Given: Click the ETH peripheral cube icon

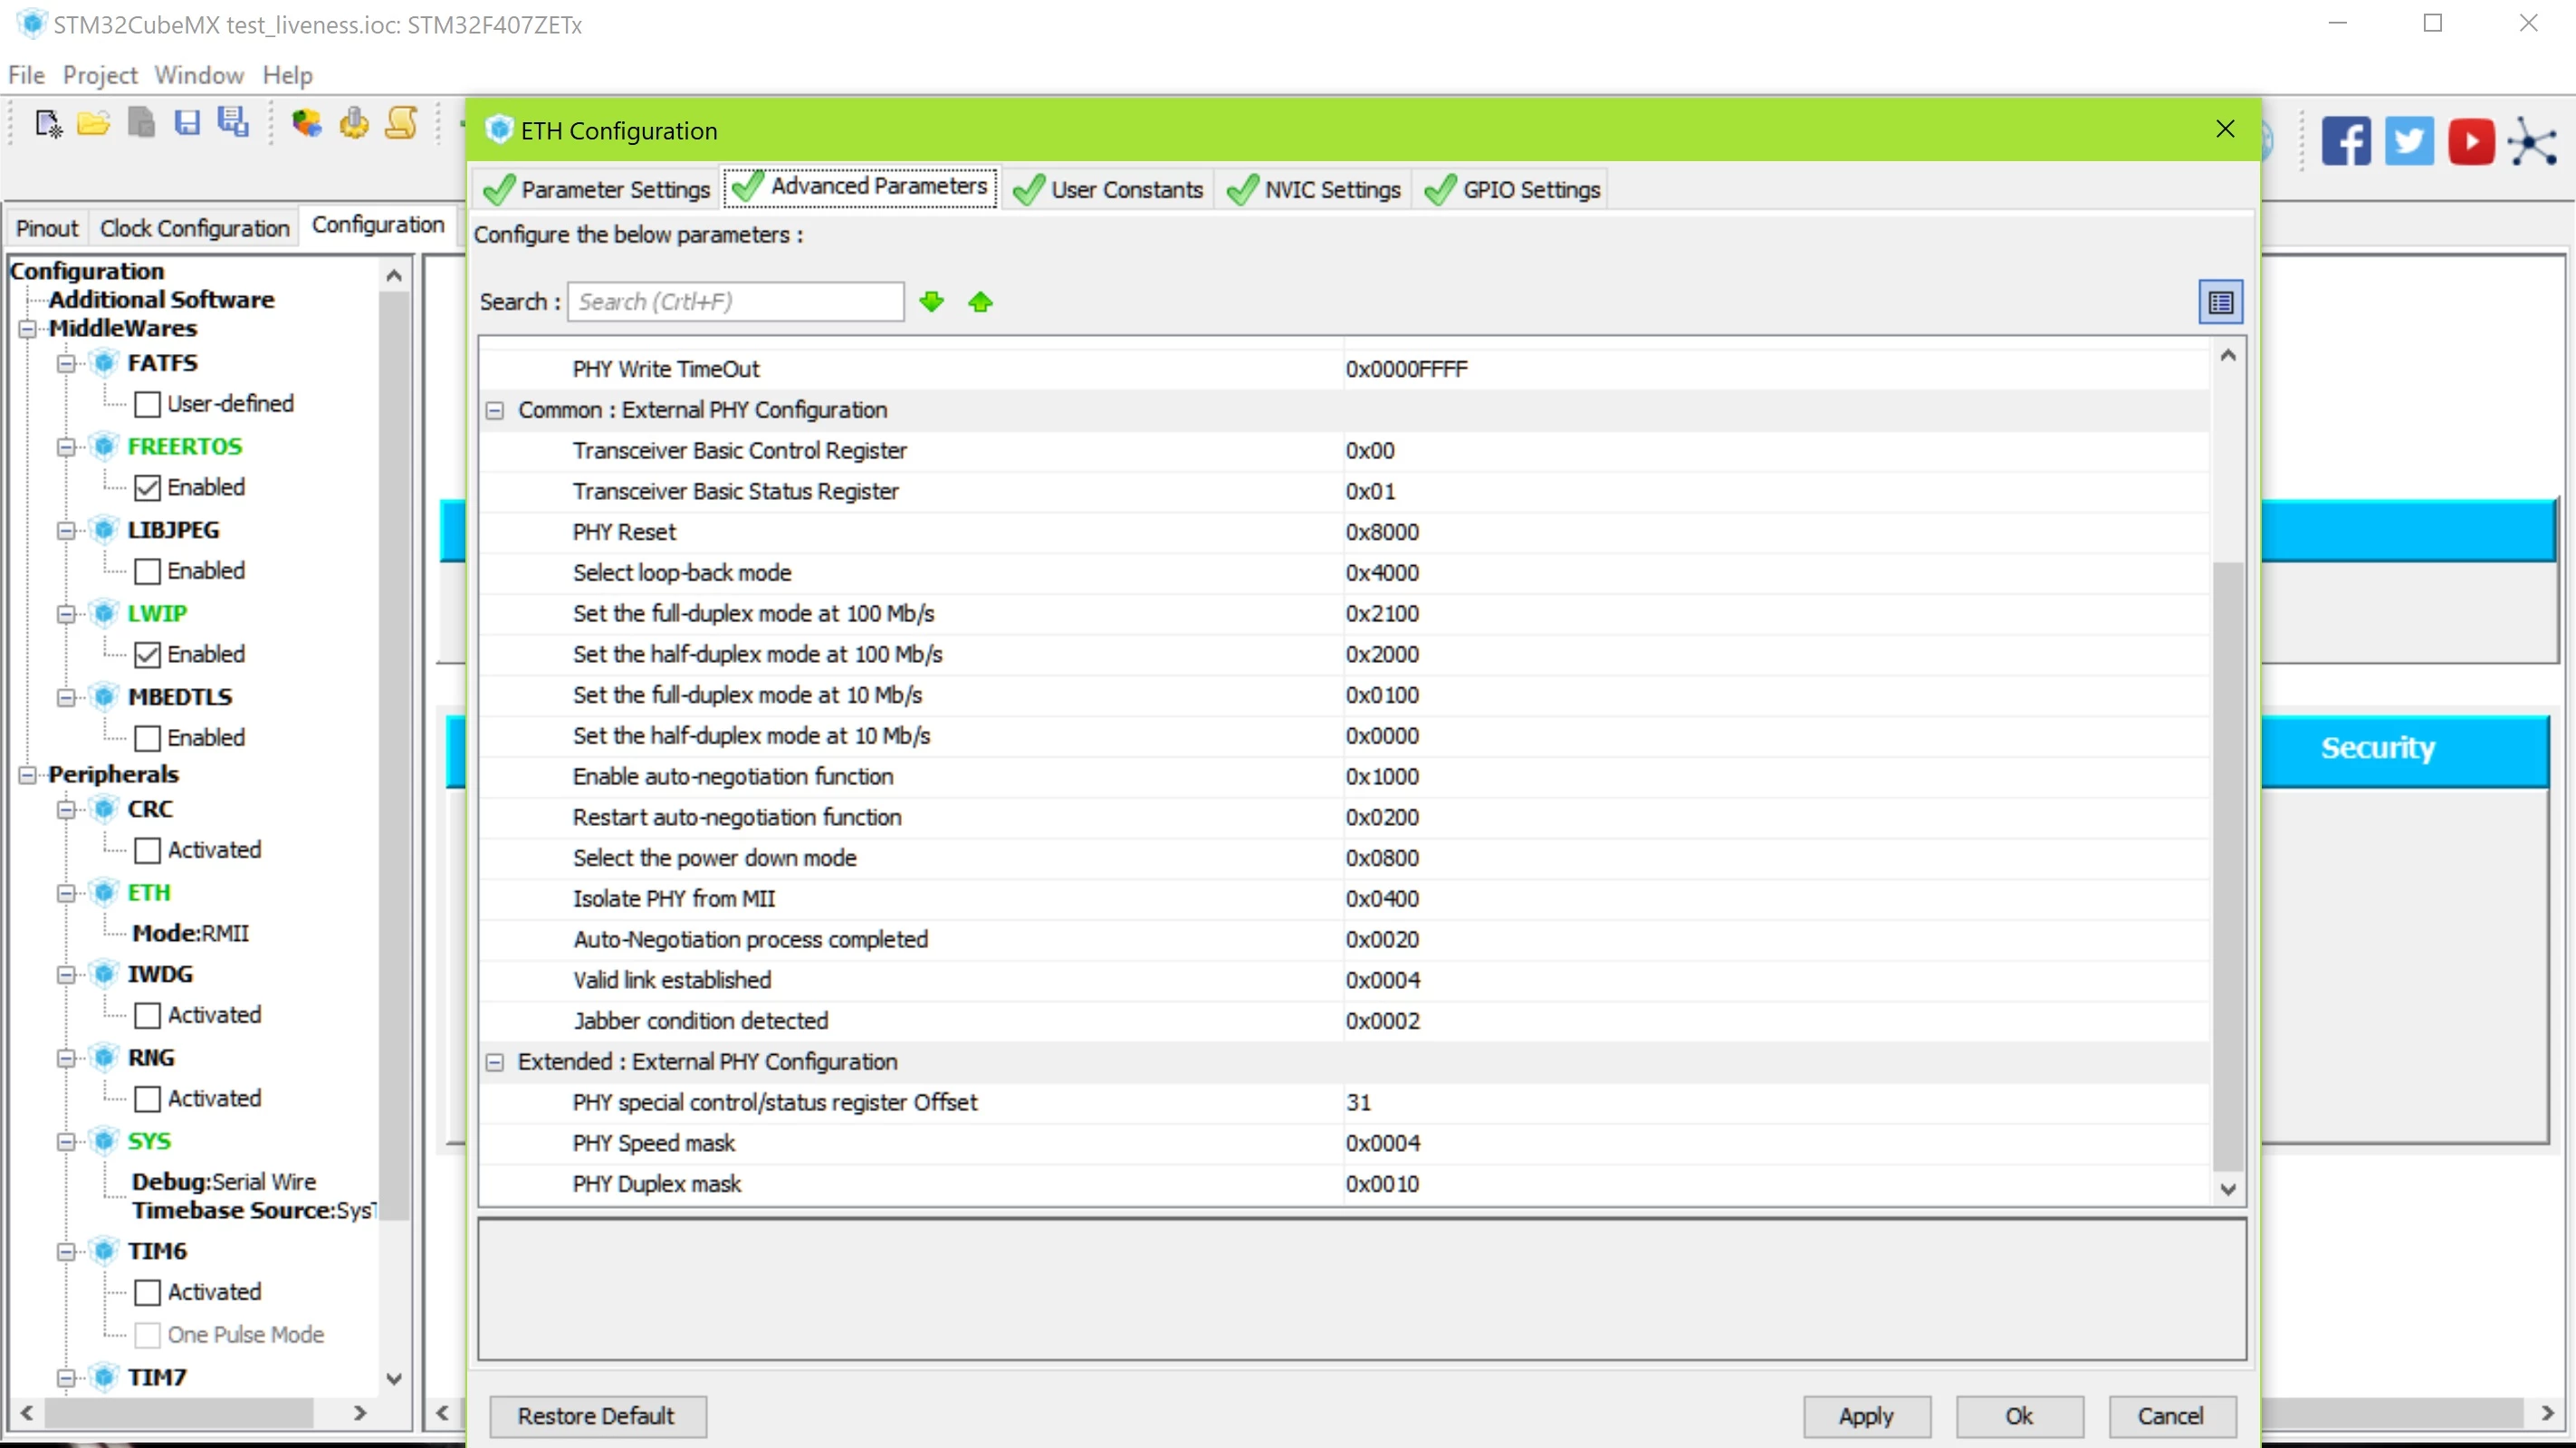Looking at the screenshot, I should (105, 892).
